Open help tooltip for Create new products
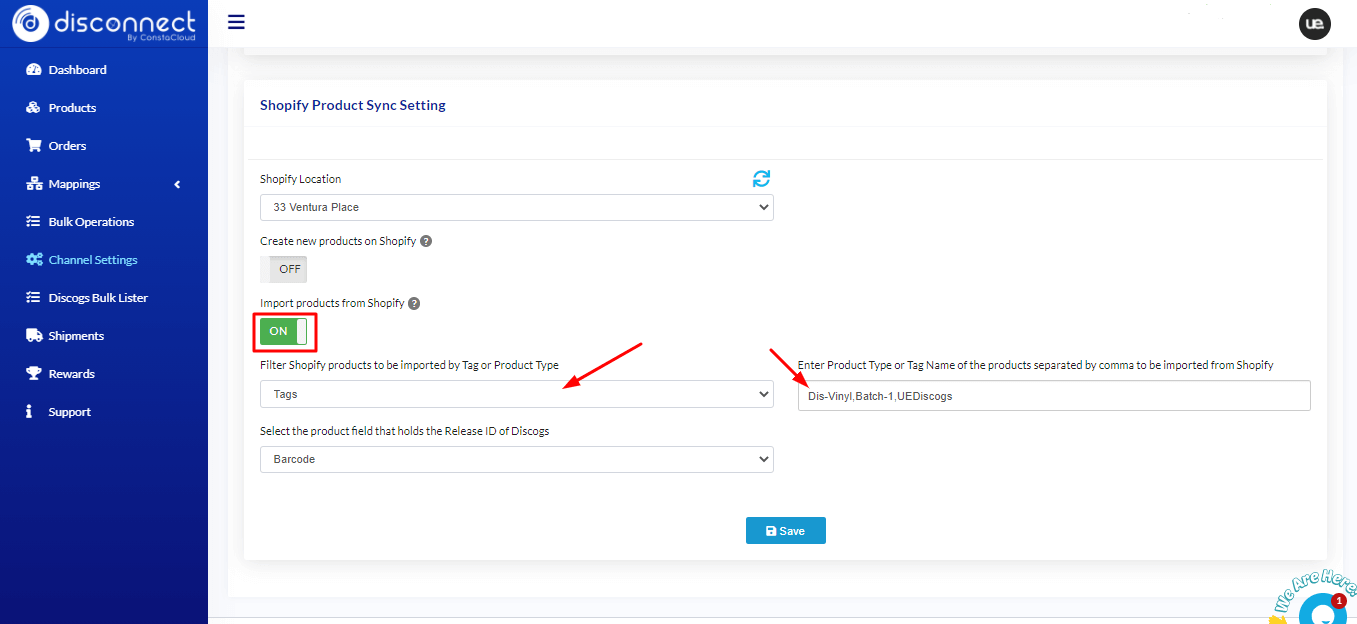Screen dimensions: 1357x624 click(426, 241)
